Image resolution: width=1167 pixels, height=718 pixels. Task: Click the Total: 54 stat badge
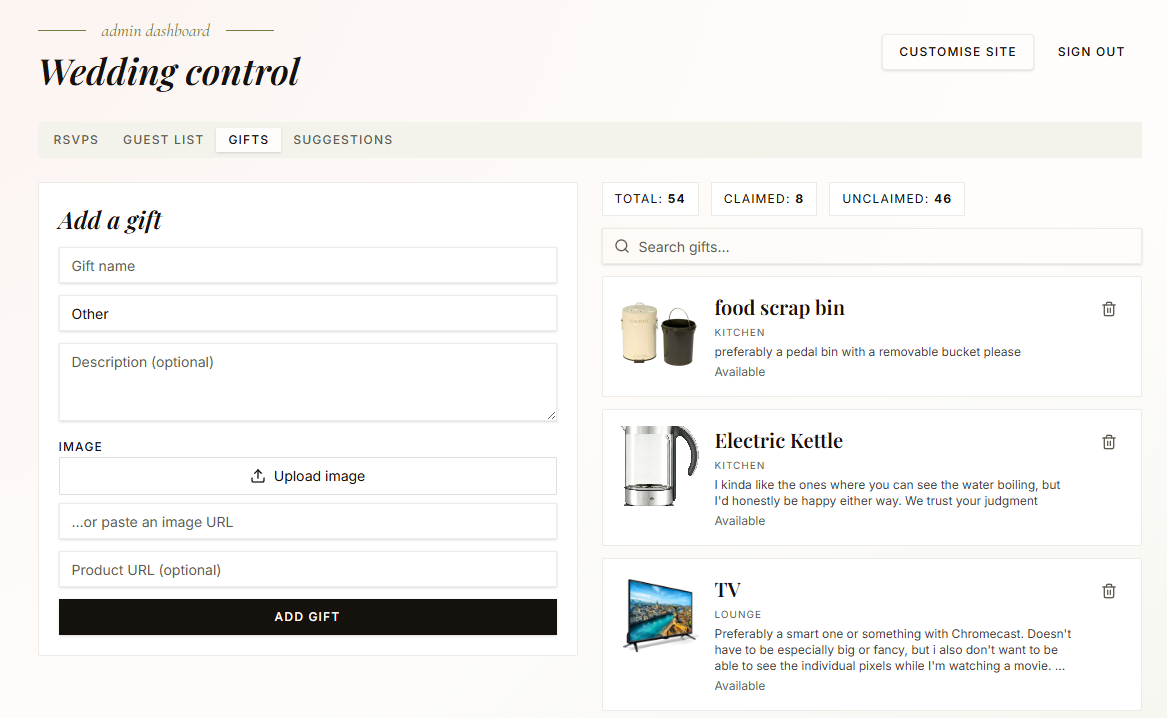pyautogui.click(x=650, y=199)
